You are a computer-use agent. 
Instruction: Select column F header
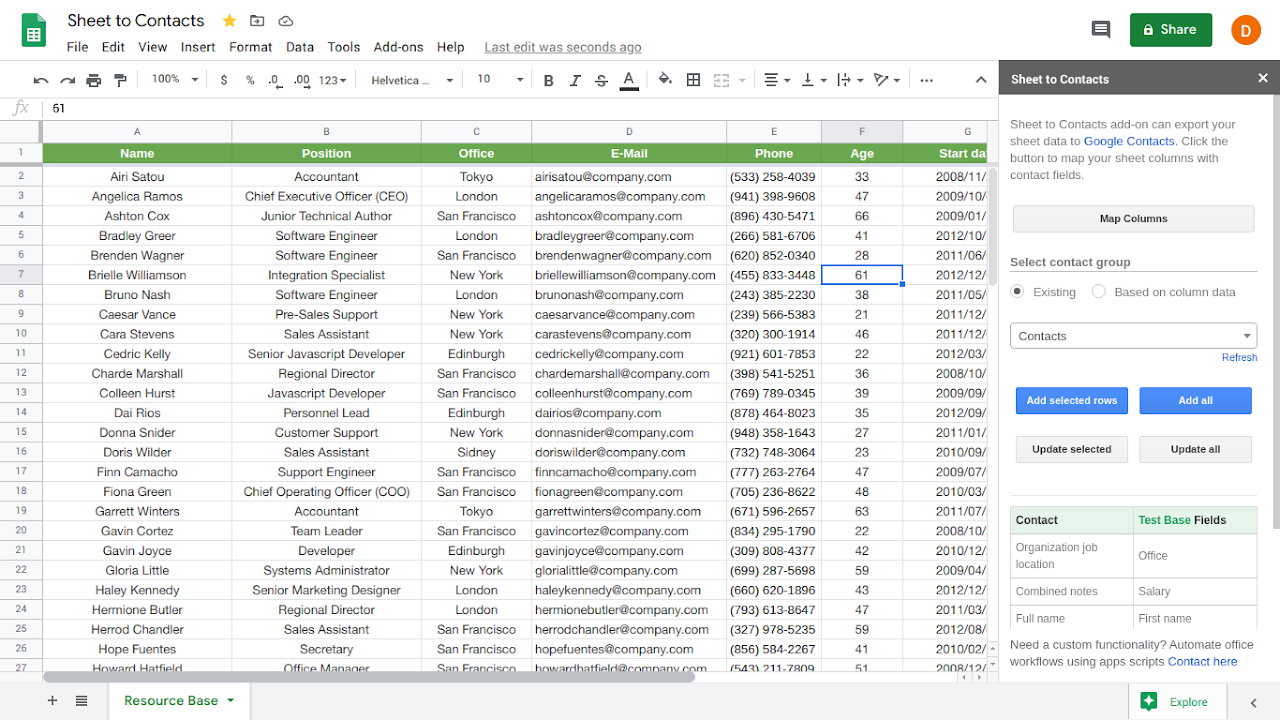(x=862, y=131)
